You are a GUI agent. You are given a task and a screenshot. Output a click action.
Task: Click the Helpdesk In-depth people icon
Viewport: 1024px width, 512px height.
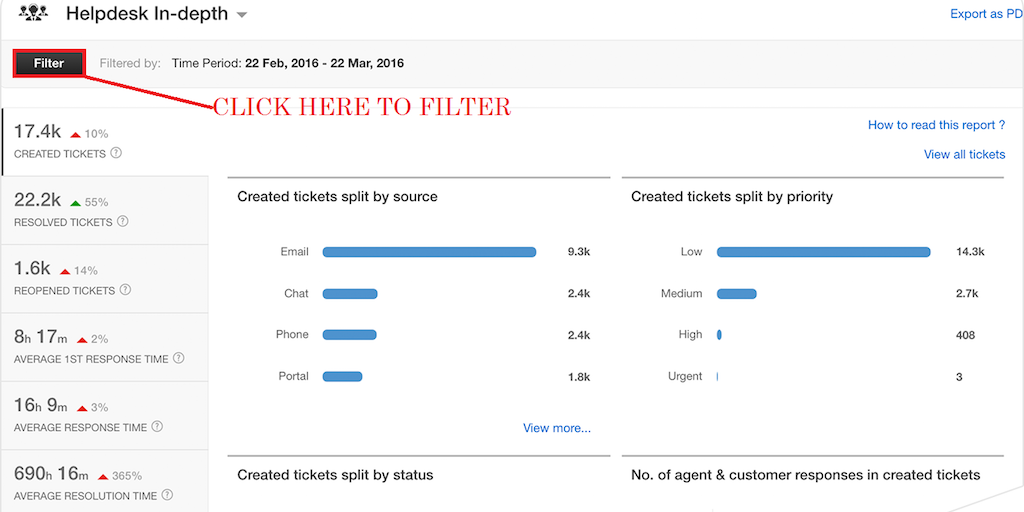coord(33,11)
